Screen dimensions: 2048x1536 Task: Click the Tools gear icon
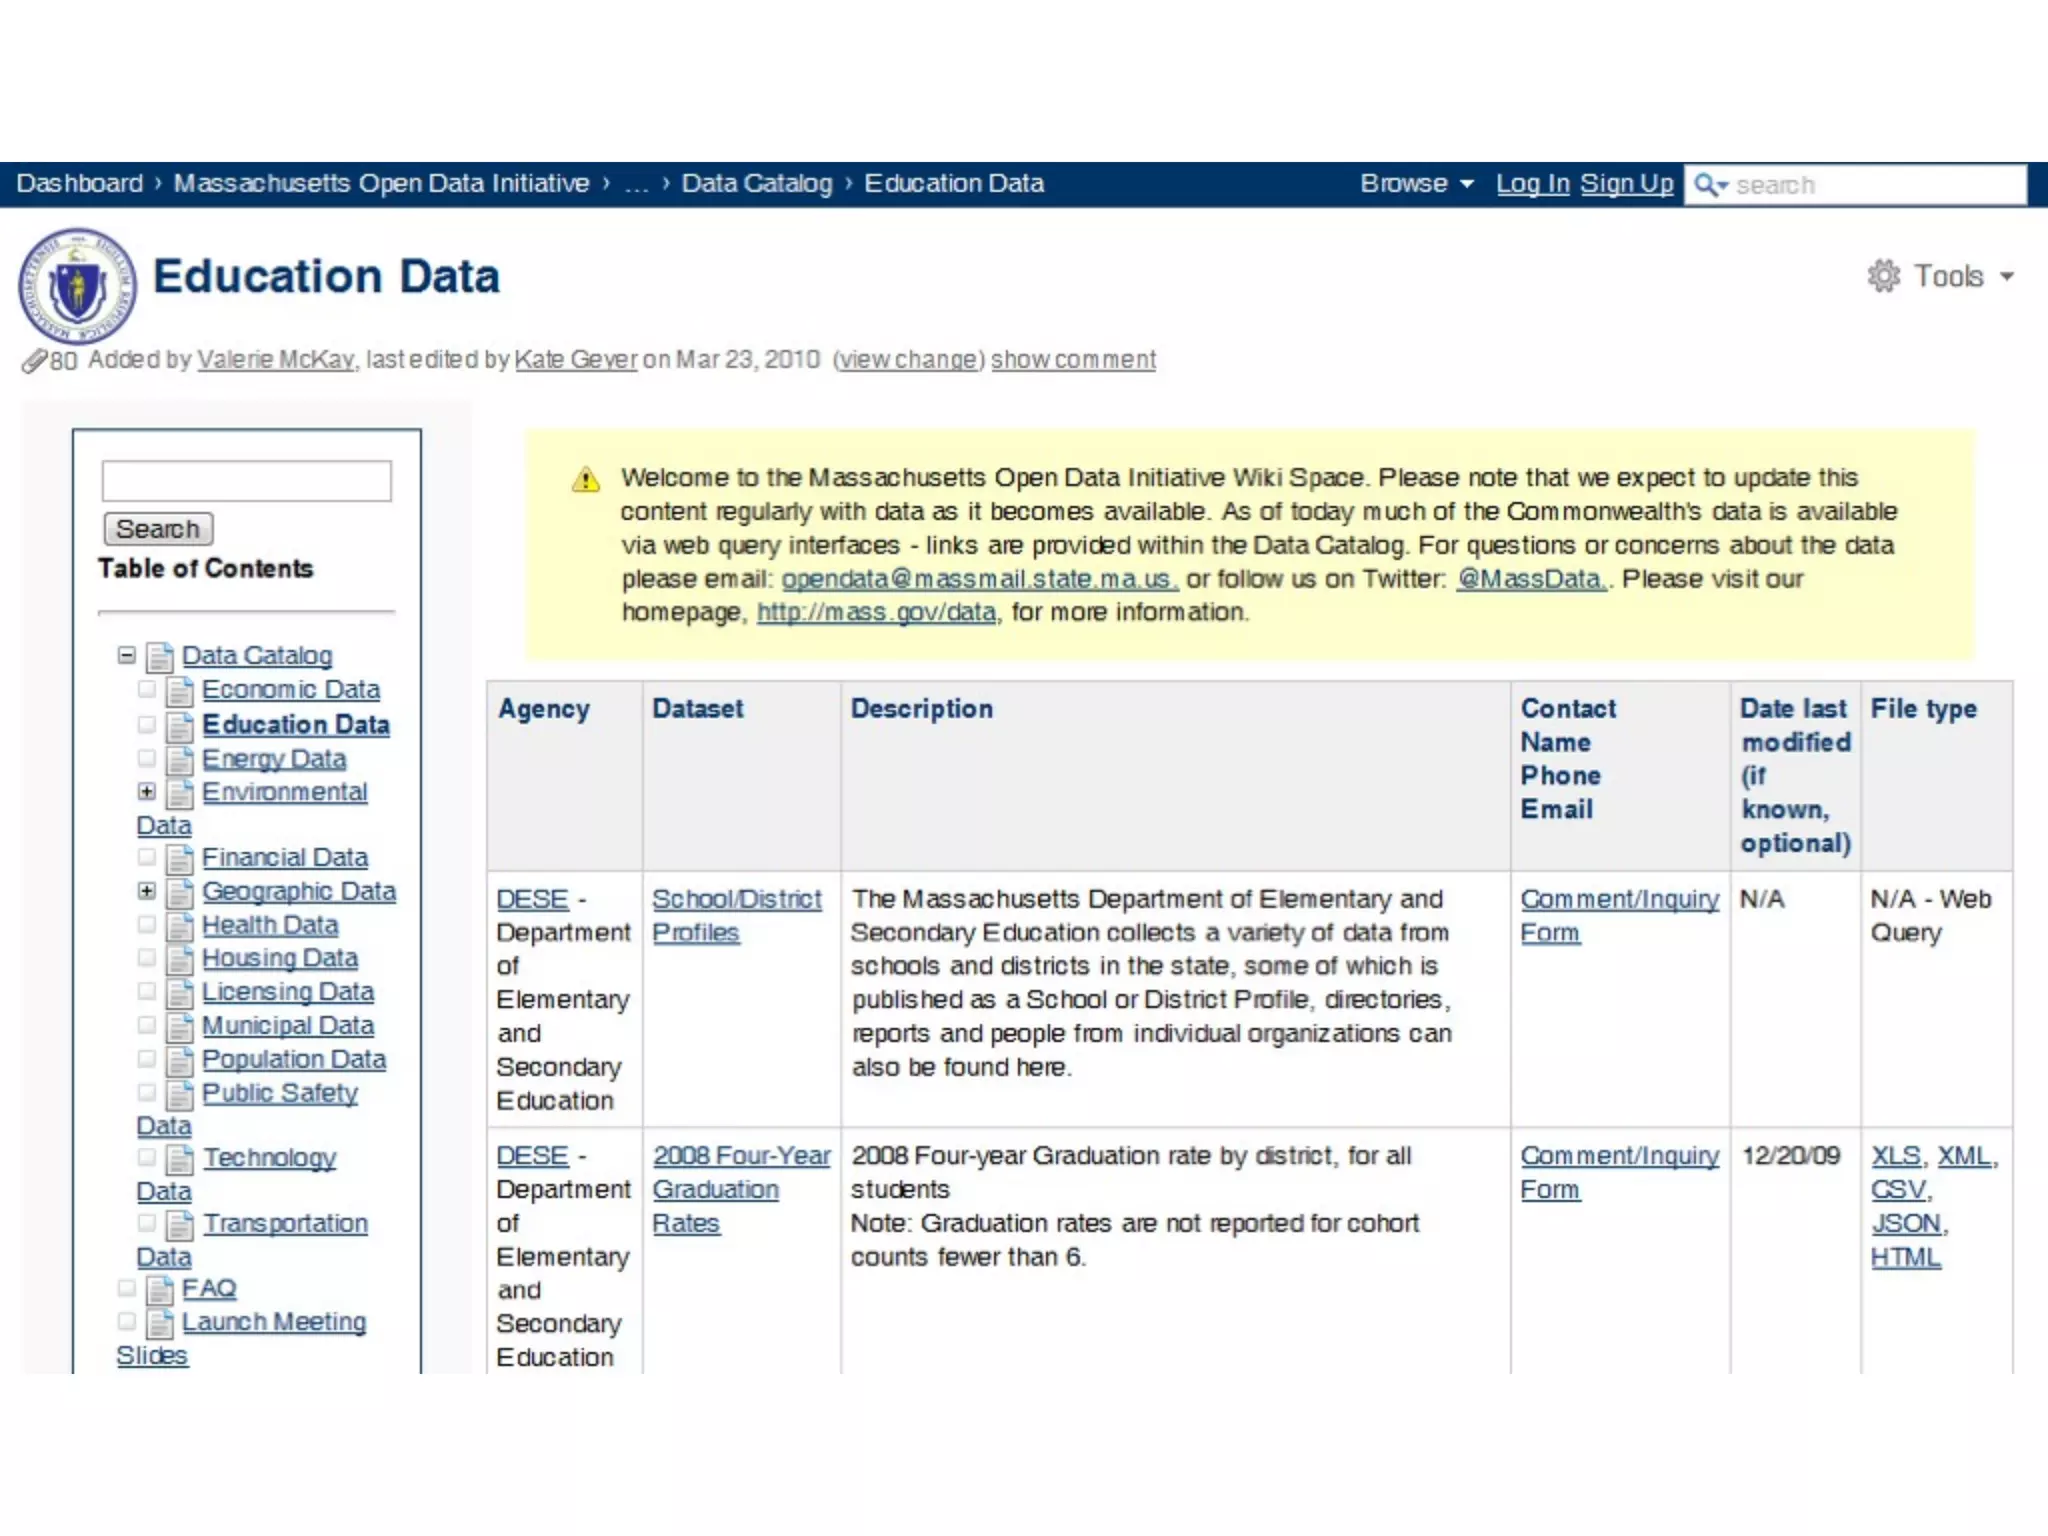[x=1883, y=276]
